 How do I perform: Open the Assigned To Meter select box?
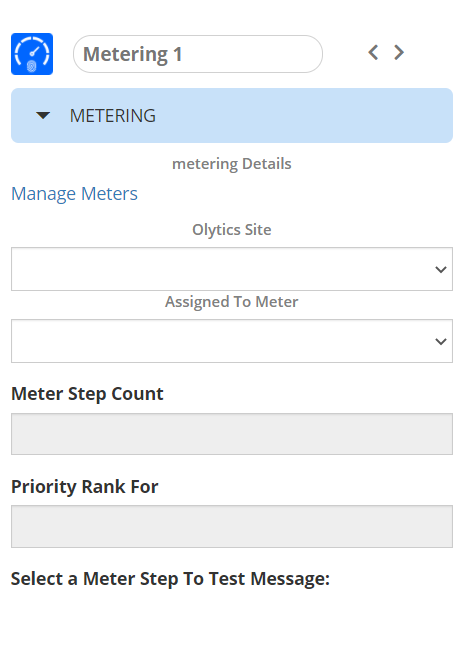coord(232,341)
